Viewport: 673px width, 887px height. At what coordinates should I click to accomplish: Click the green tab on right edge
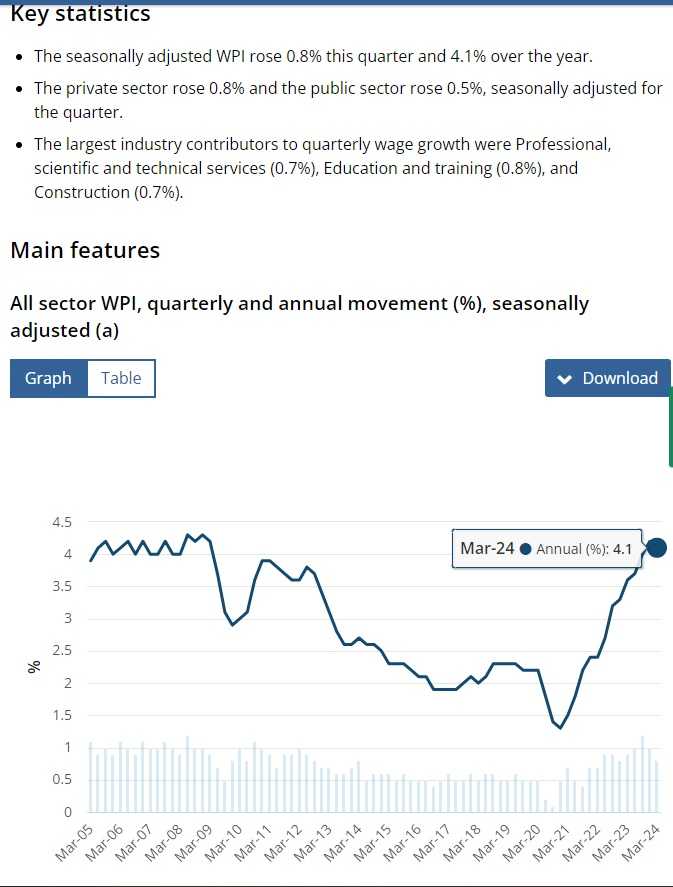coord(670,430)
